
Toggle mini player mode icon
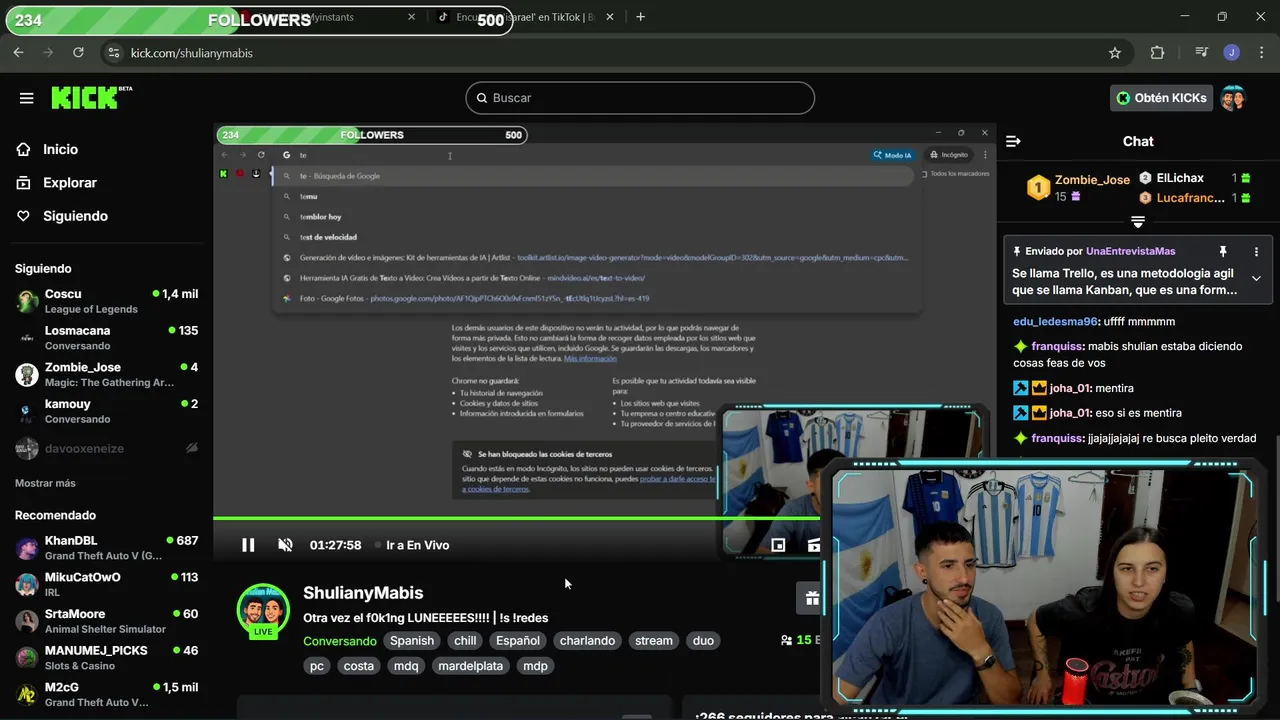[778, 545]
